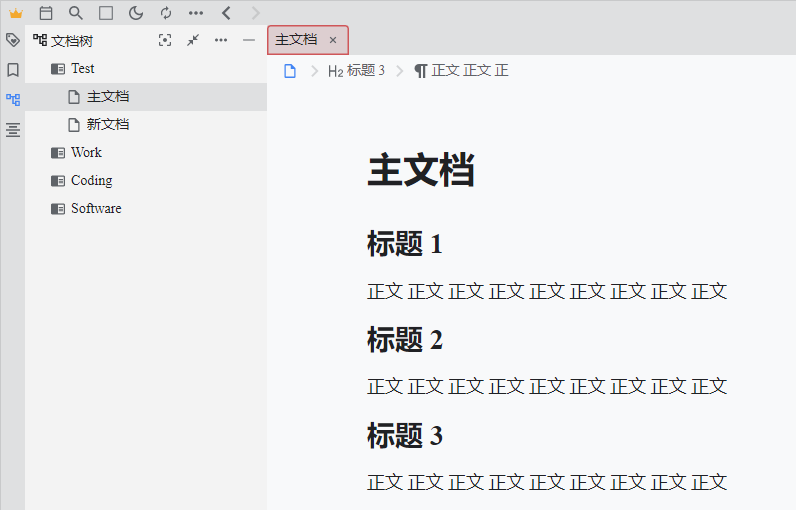Viewport: 796px width, 510px height.
Task: Select the Work notebook
Action: [x=146, y=152]
